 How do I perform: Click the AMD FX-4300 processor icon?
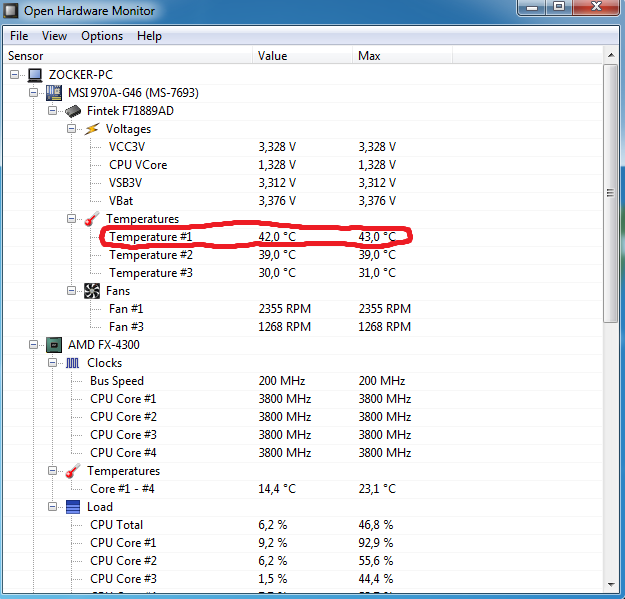point(54,345)
